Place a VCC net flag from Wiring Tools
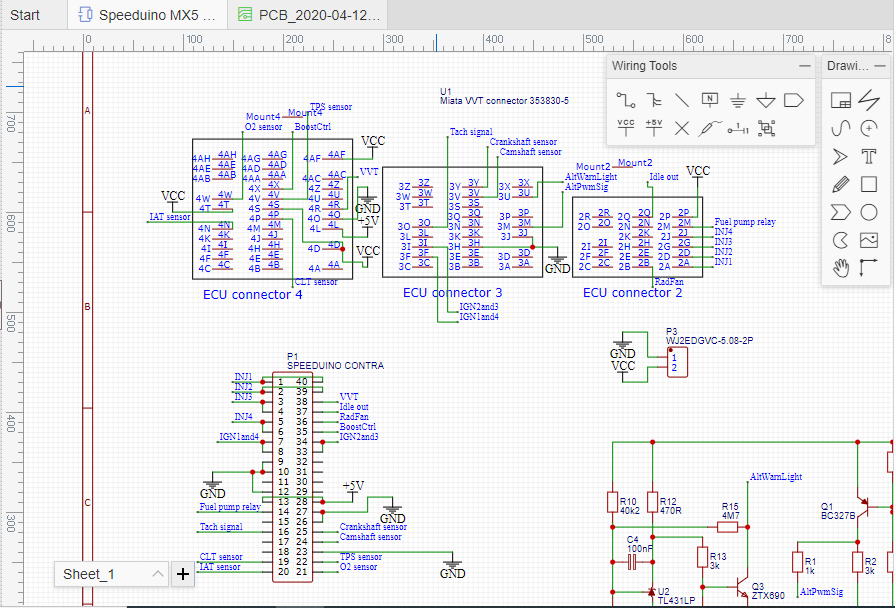895x608 pixels. pyautogui.click(x=626, y=128)
